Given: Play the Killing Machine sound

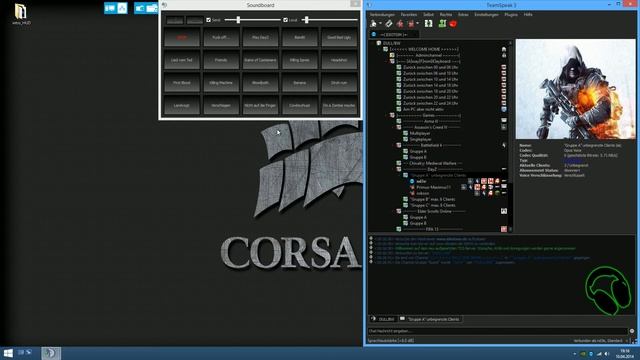Looking at the screenshot, I should click(x=221, y=83).
